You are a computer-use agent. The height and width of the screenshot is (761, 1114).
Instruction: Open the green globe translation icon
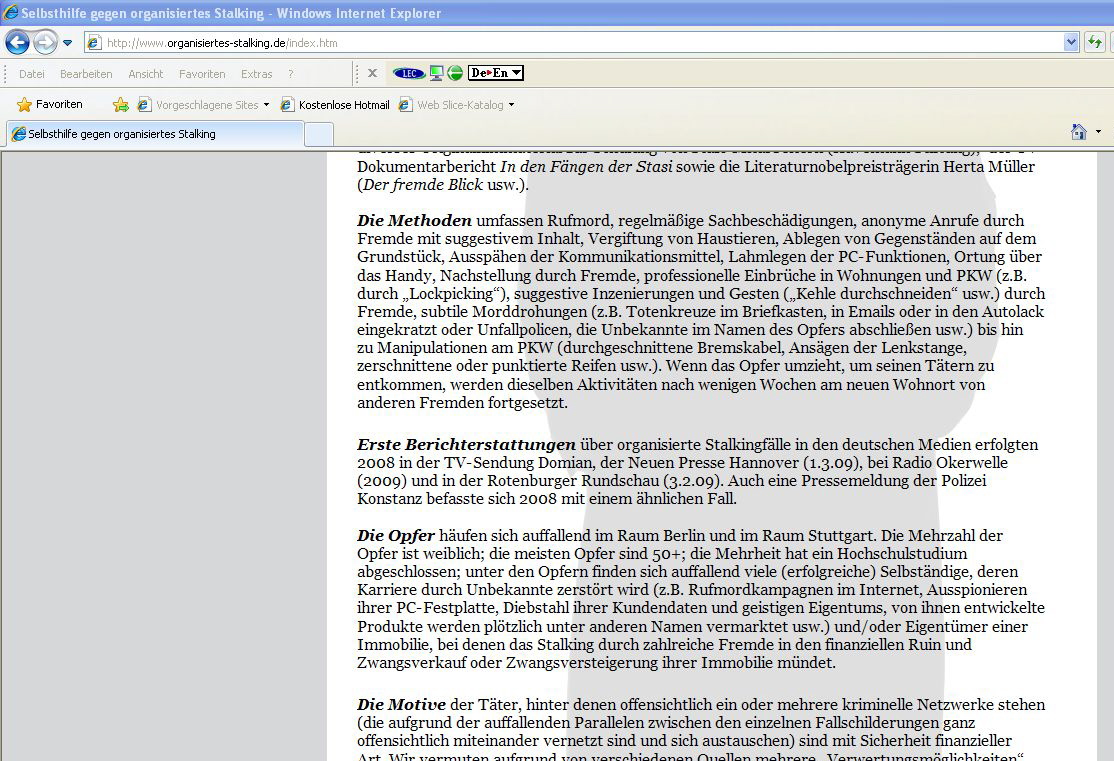coord(455,72)
